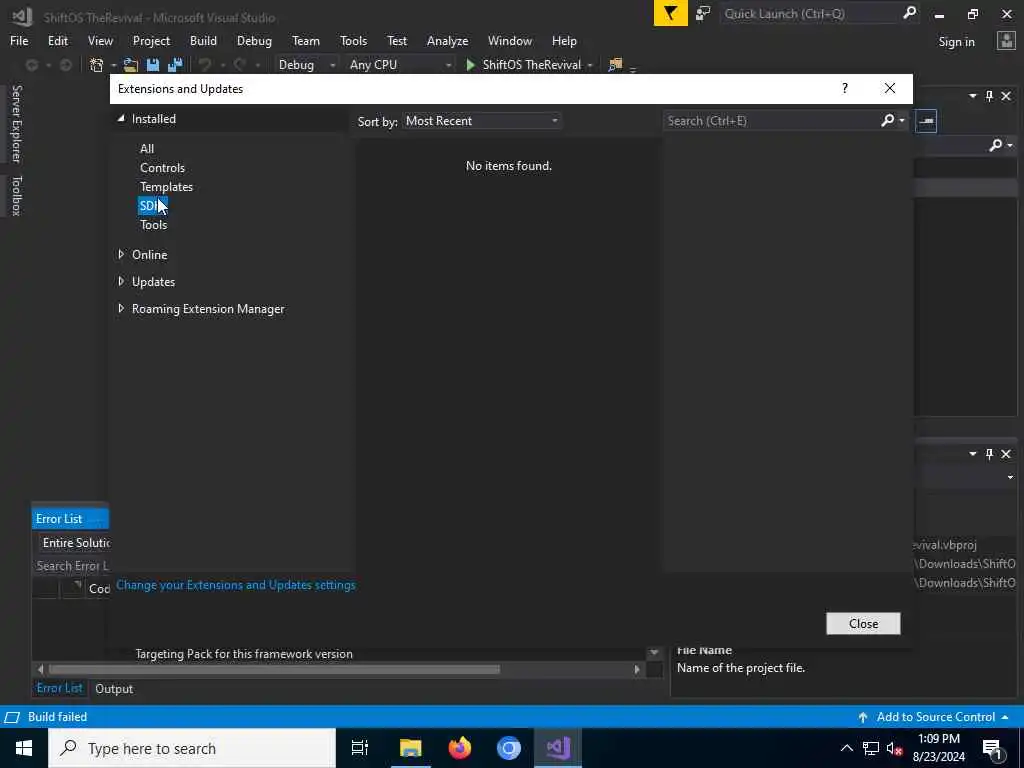This screenshot has width=1024, height=768.
Task: Select All under Installed
Action: pos(147,148)
